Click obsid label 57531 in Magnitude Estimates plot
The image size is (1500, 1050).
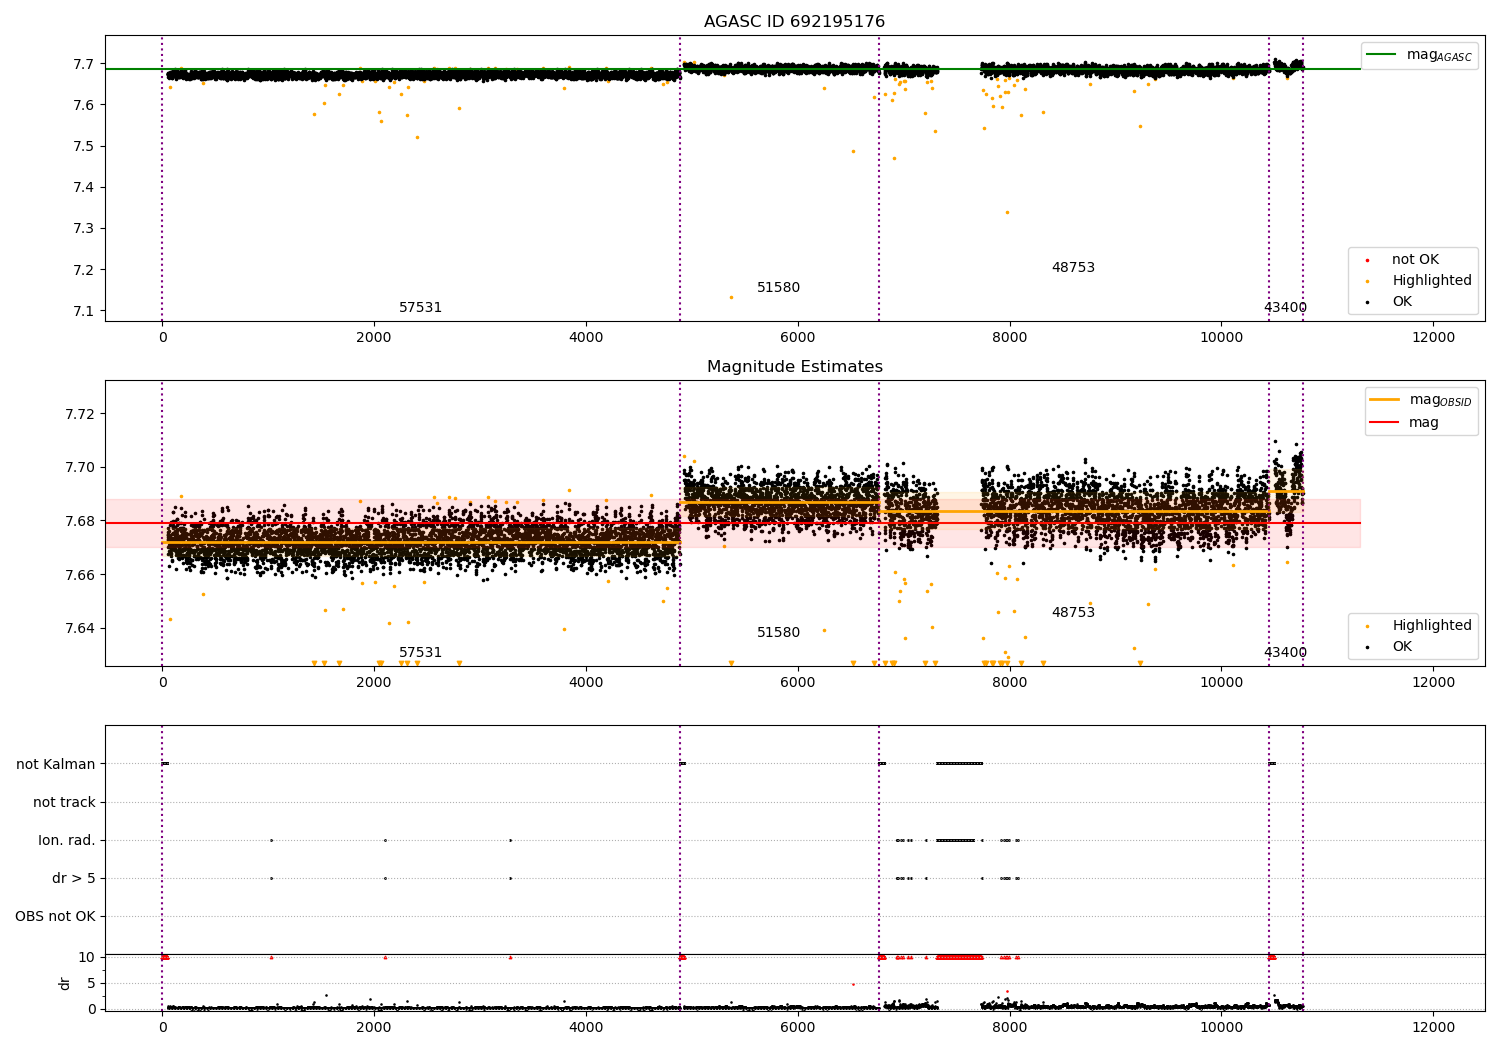(420, 653)
